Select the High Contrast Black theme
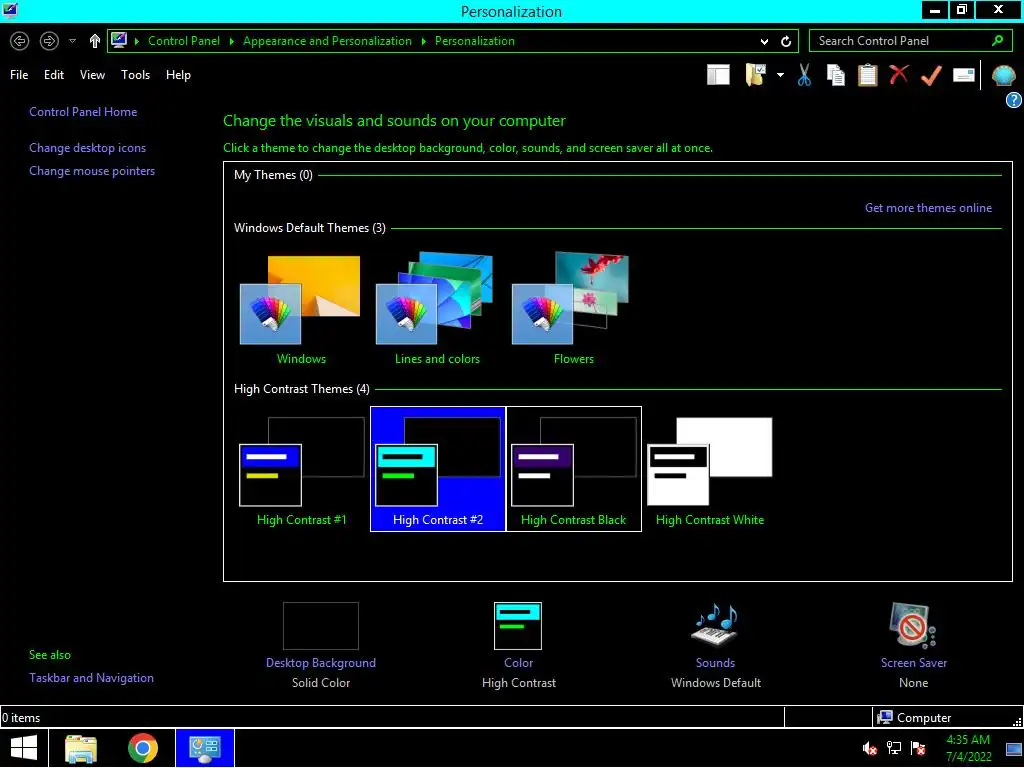This screenshot has width=1024, height=768. 573,469
